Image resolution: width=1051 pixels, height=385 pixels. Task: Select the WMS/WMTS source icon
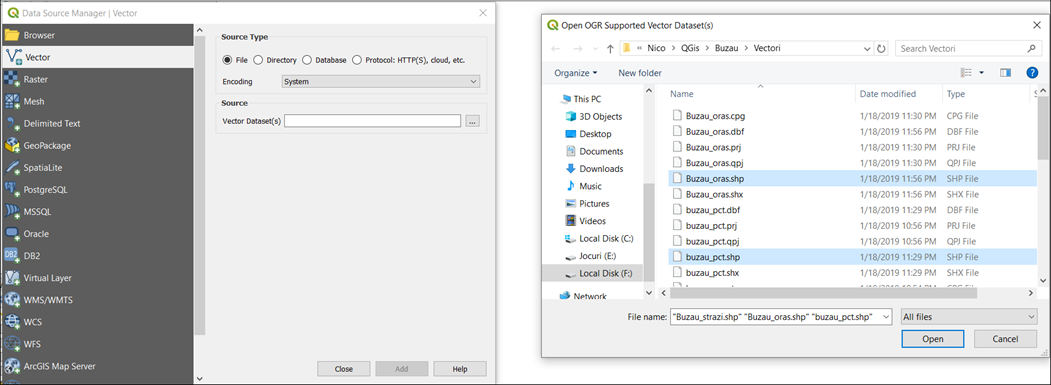pos(12,300)
